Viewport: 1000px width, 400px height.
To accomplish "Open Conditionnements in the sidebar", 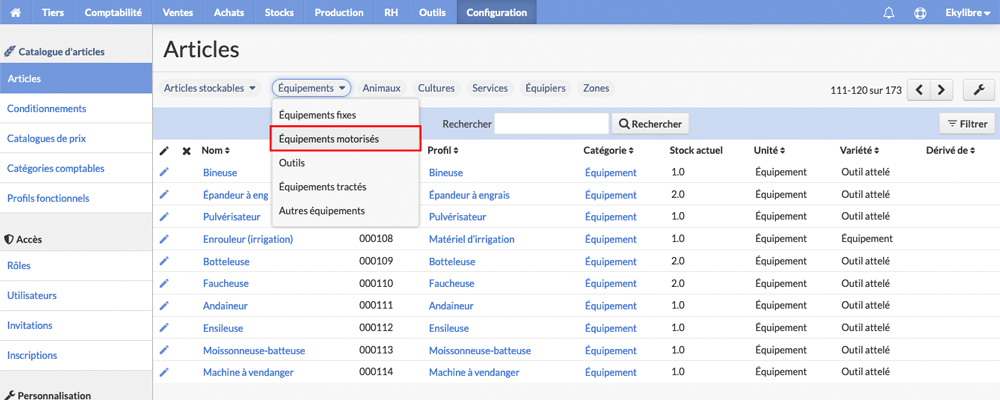I will [x=76, y=108].
